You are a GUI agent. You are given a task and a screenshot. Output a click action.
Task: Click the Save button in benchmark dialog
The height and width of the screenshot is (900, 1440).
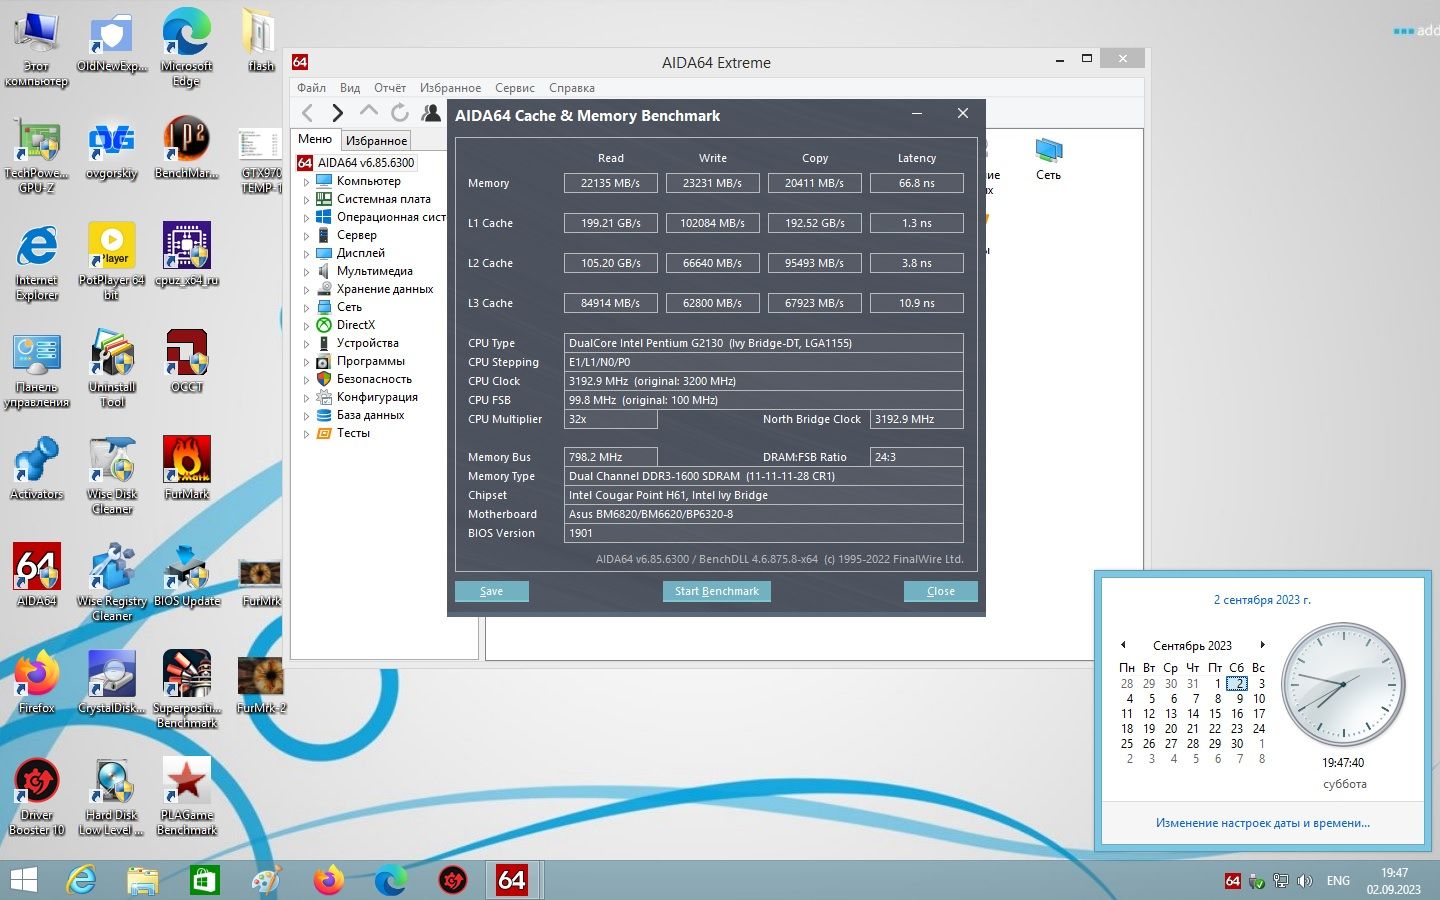(491, 591)
